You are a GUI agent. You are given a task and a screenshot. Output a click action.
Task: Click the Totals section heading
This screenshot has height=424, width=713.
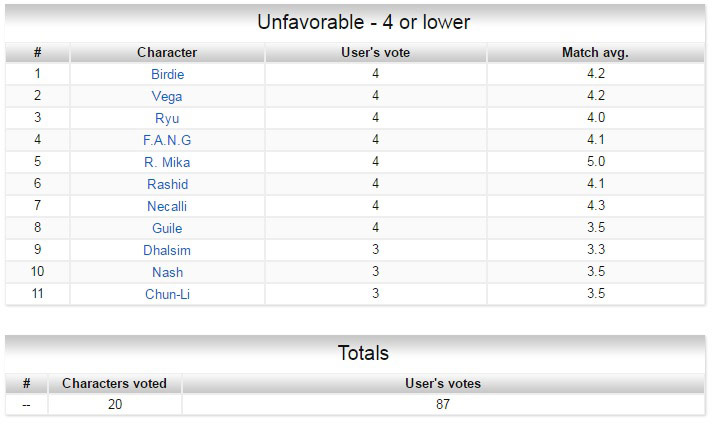click(363, 353)
